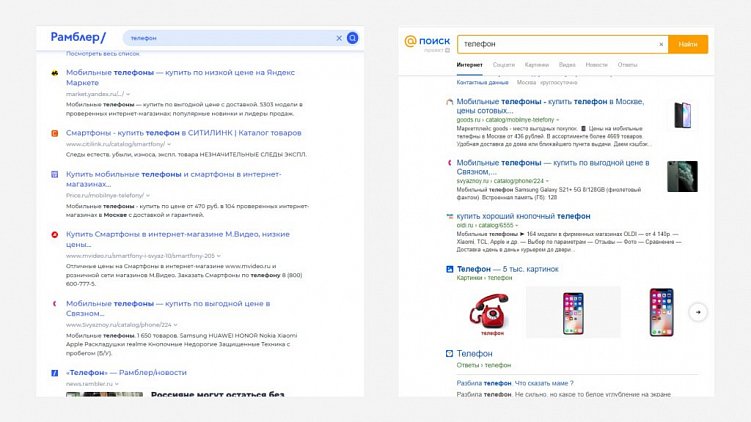Click the middle iPhone image thumbnail
Screen dimensions: 751x422
[x=573, y=313]
